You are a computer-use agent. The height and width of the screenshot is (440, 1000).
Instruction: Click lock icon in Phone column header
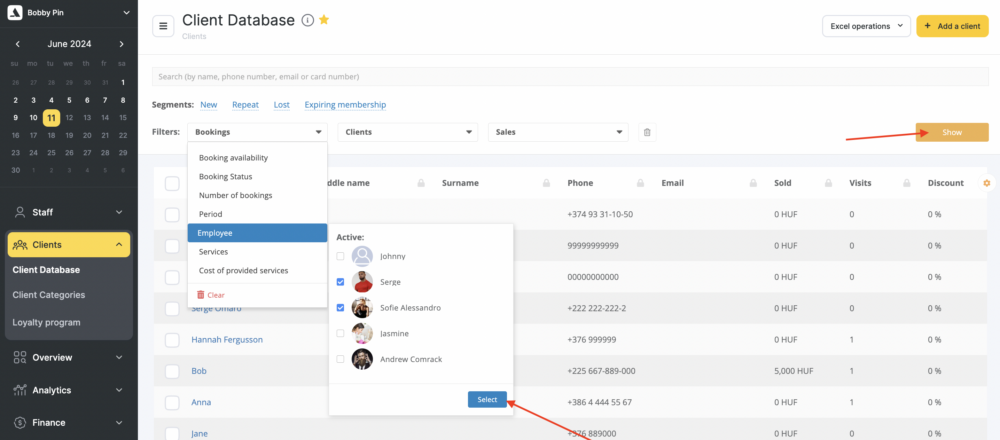click(x=640, y=183)
